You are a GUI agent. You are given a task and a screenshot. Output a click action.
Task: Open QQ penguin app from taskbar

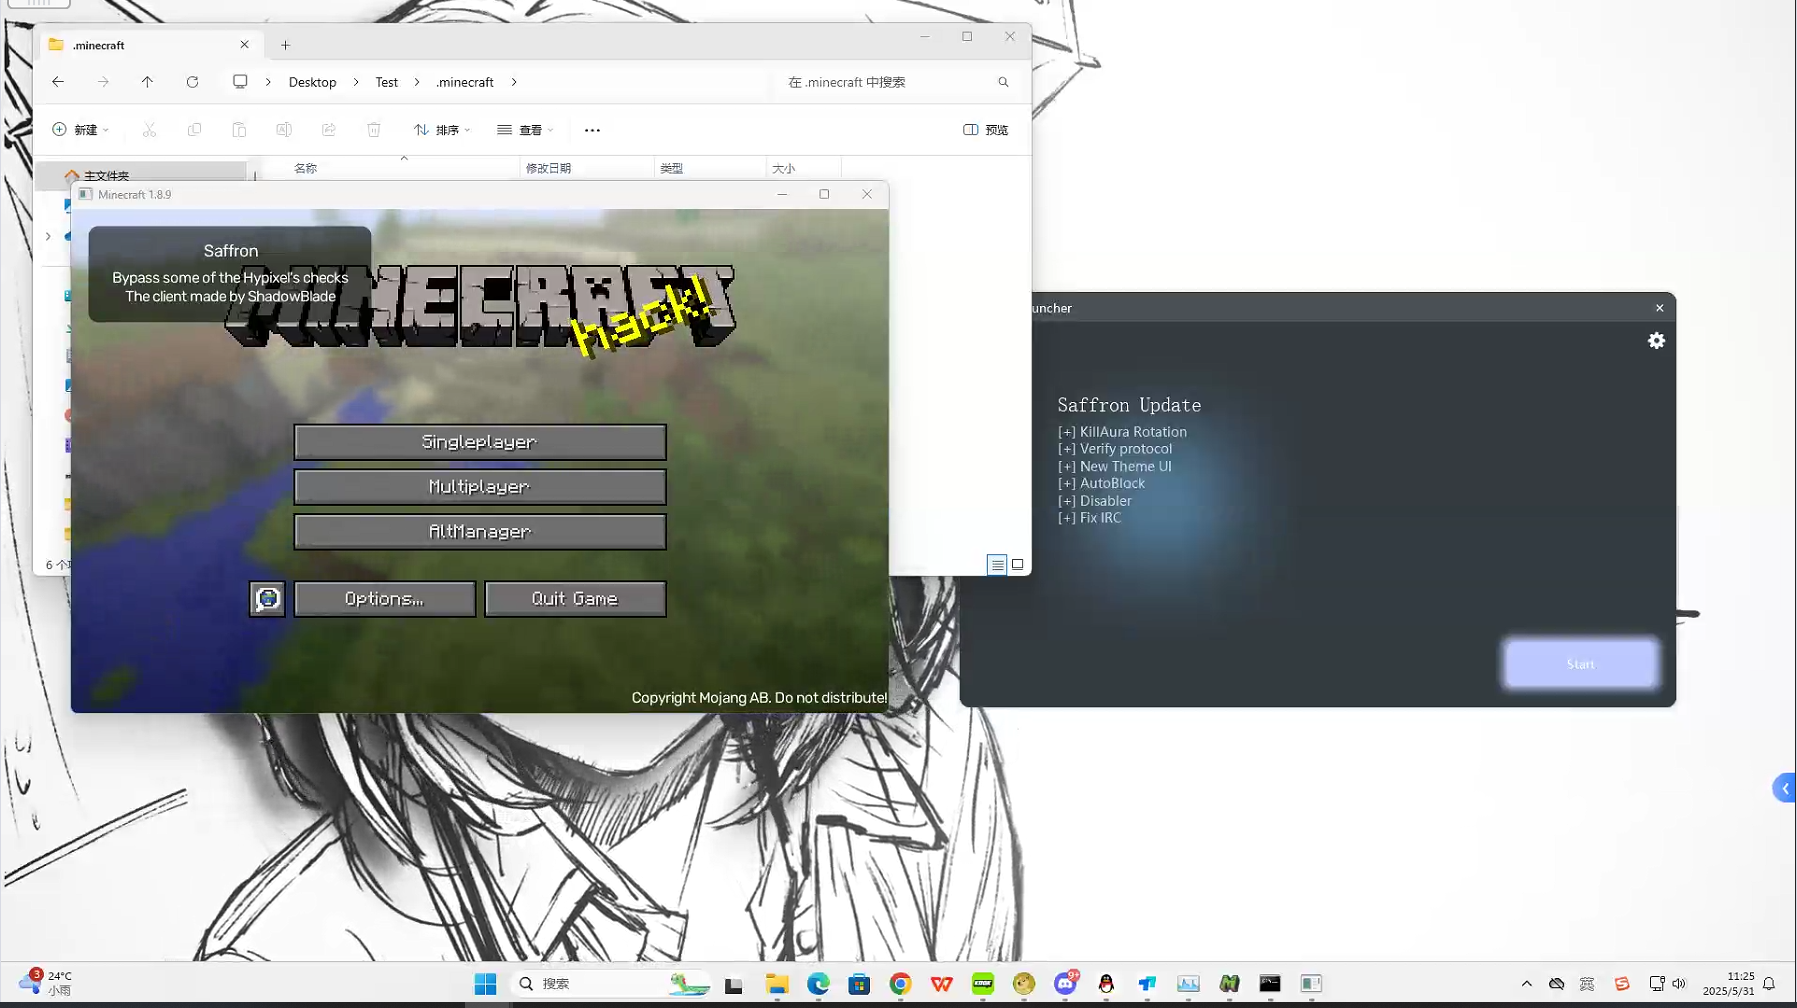click(1106, 984)
